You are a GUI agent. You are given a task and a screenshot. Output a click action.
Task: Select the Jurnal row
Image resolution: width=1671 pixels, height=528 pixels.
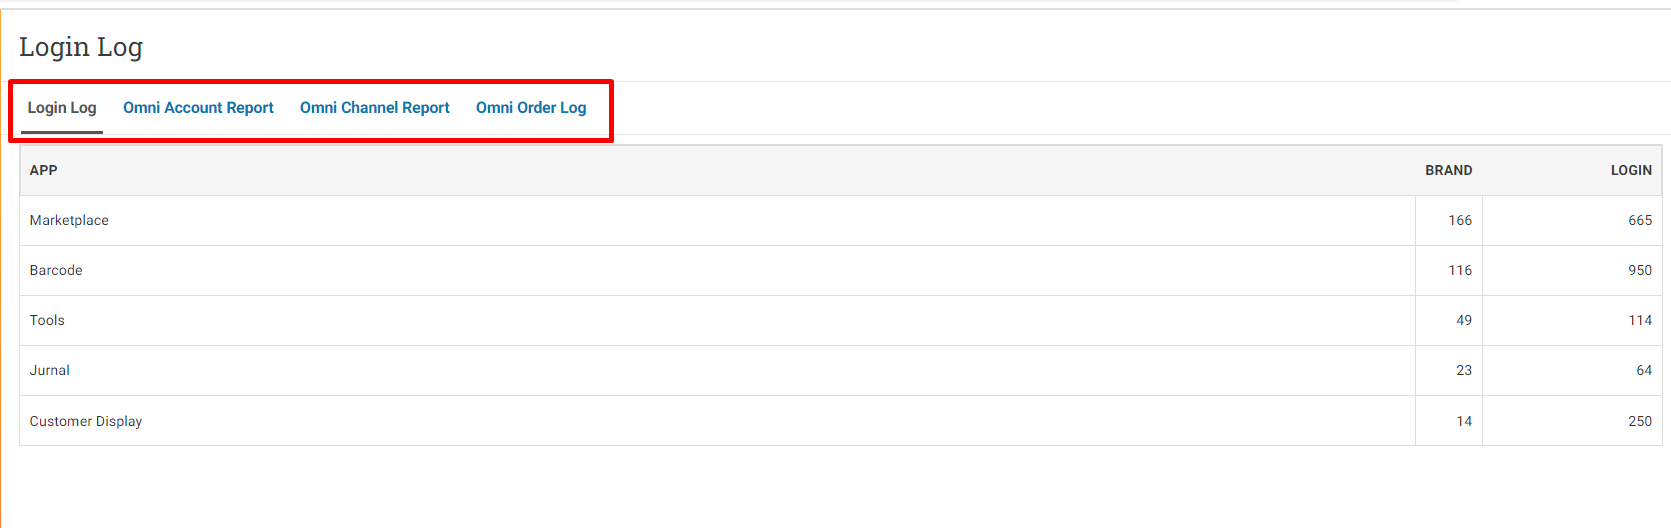pyautogui.click(x=841, y=371)
